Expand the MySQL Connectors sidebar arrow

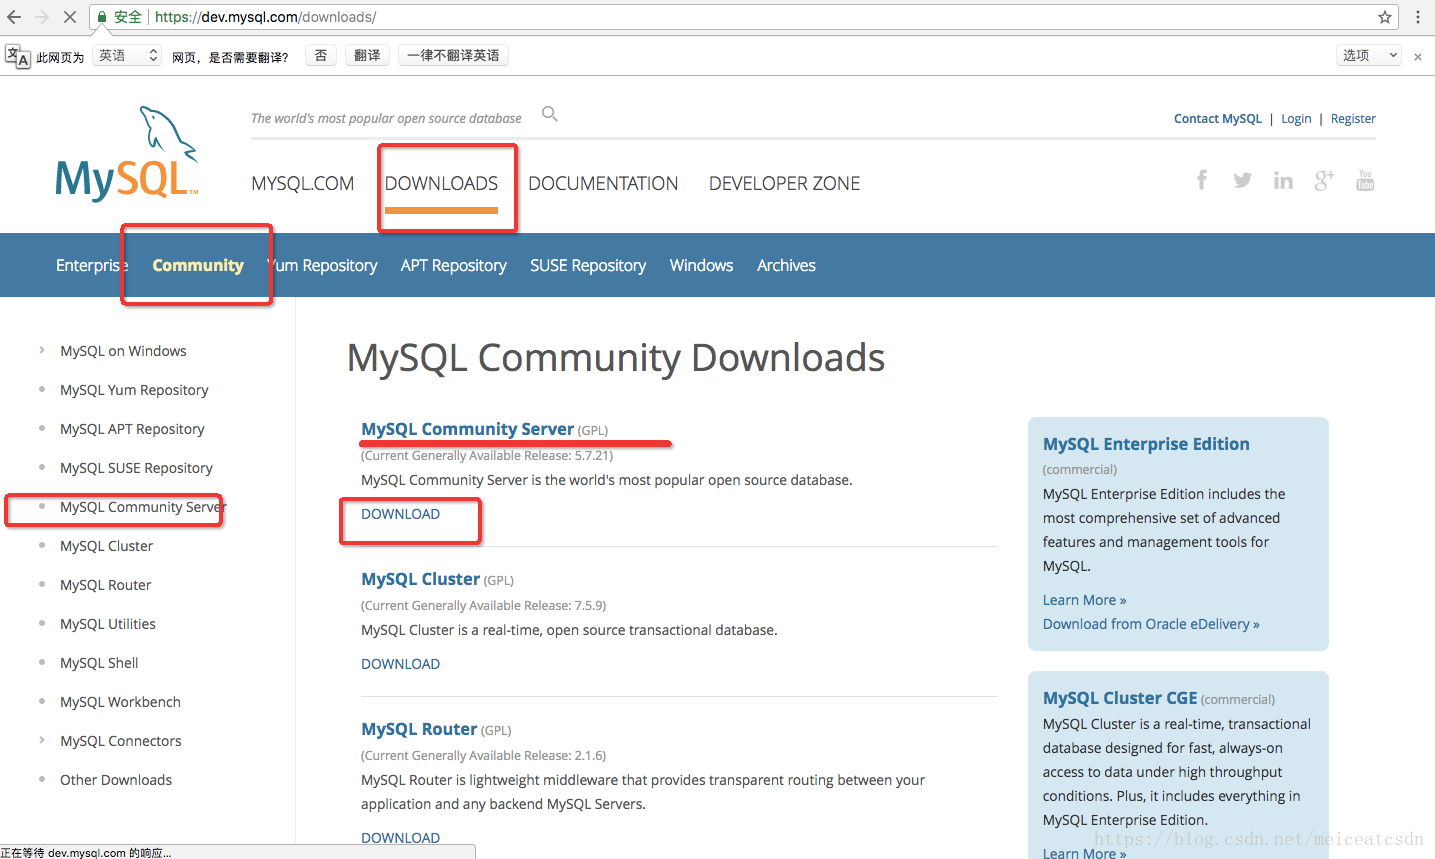tap(41, 740)
